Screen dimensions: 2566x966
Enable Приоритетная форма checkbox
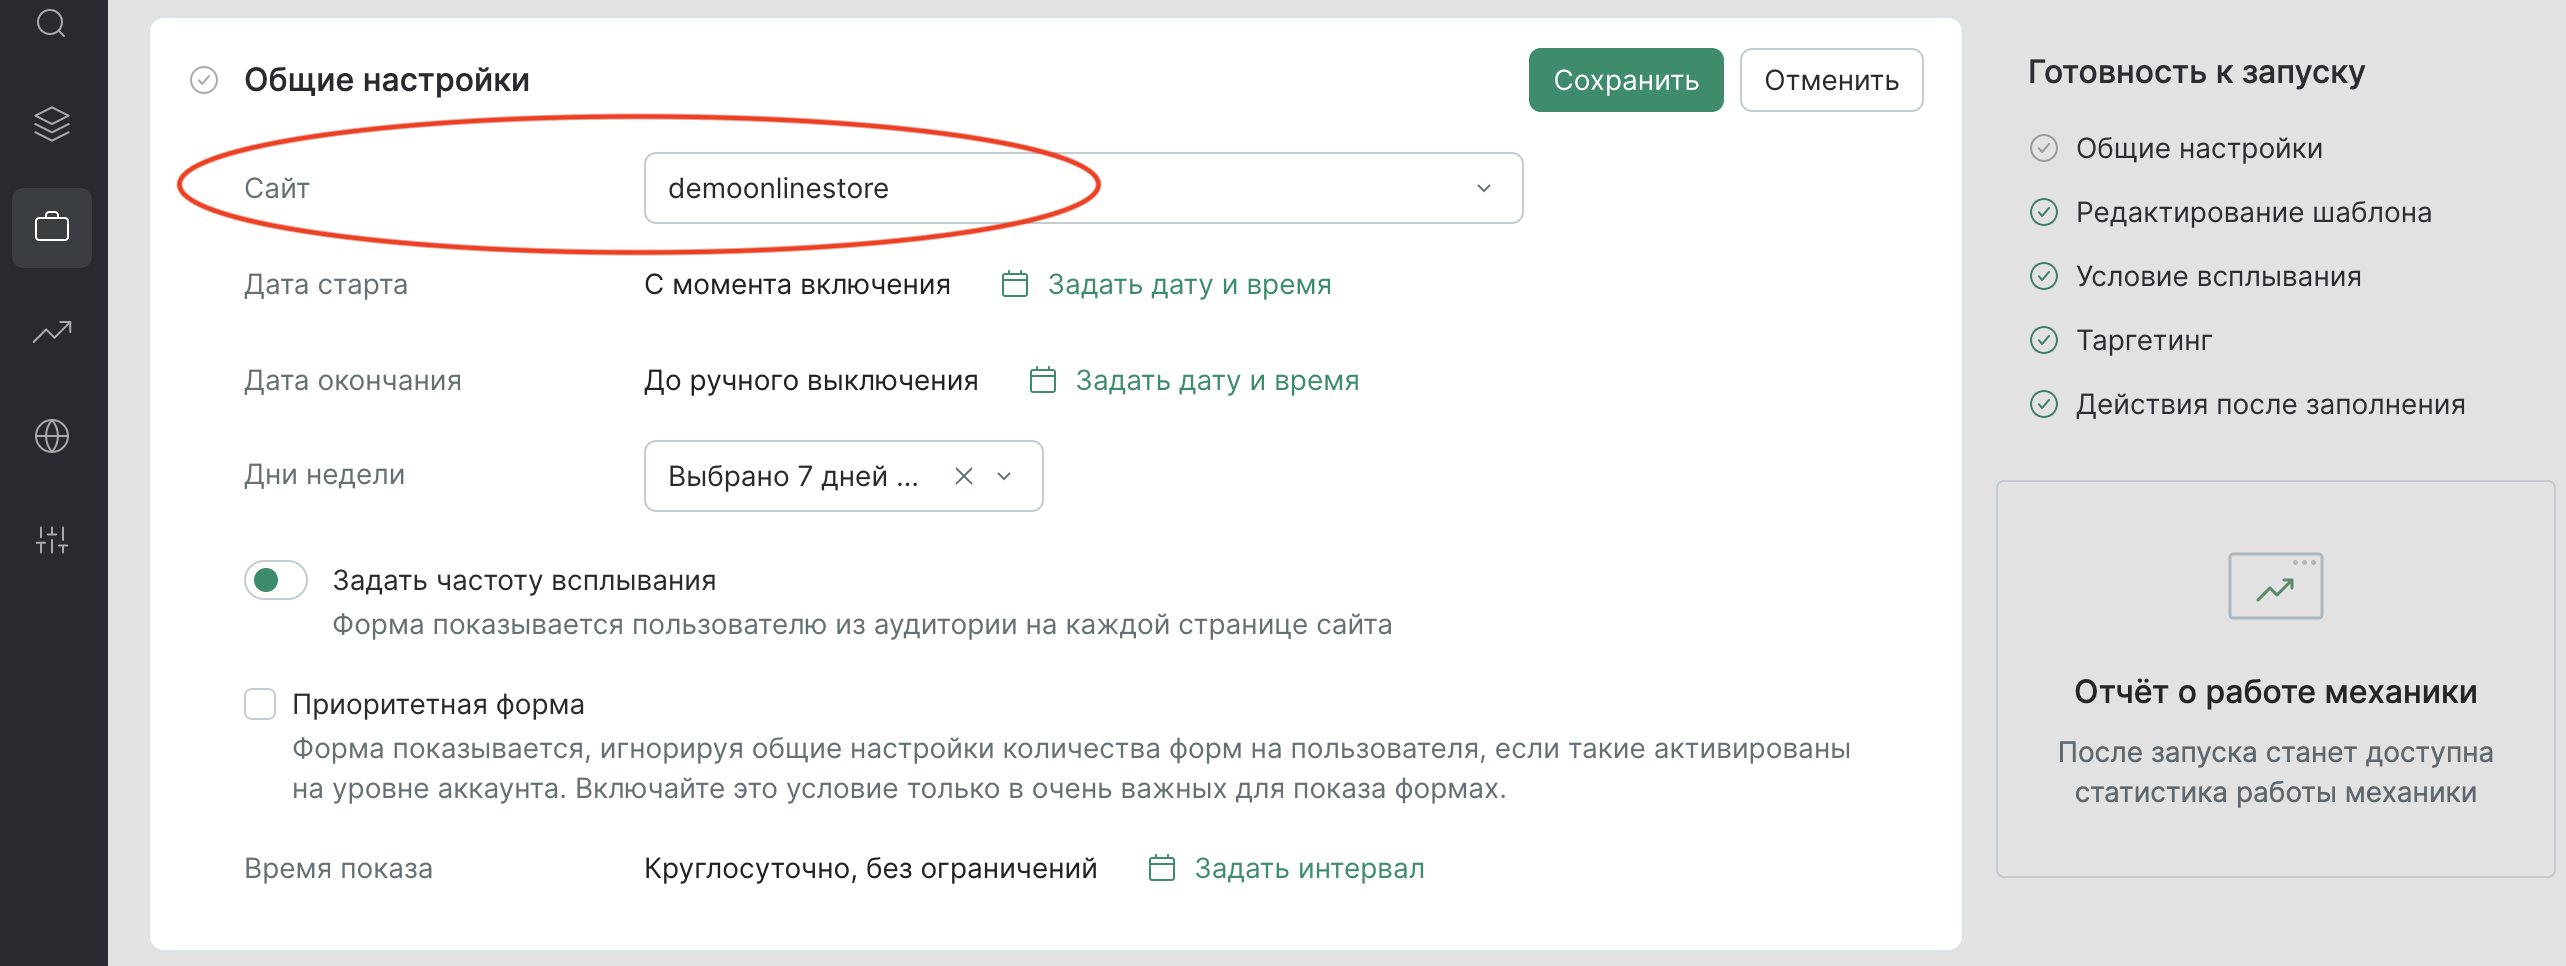click(x=260, y=704)
